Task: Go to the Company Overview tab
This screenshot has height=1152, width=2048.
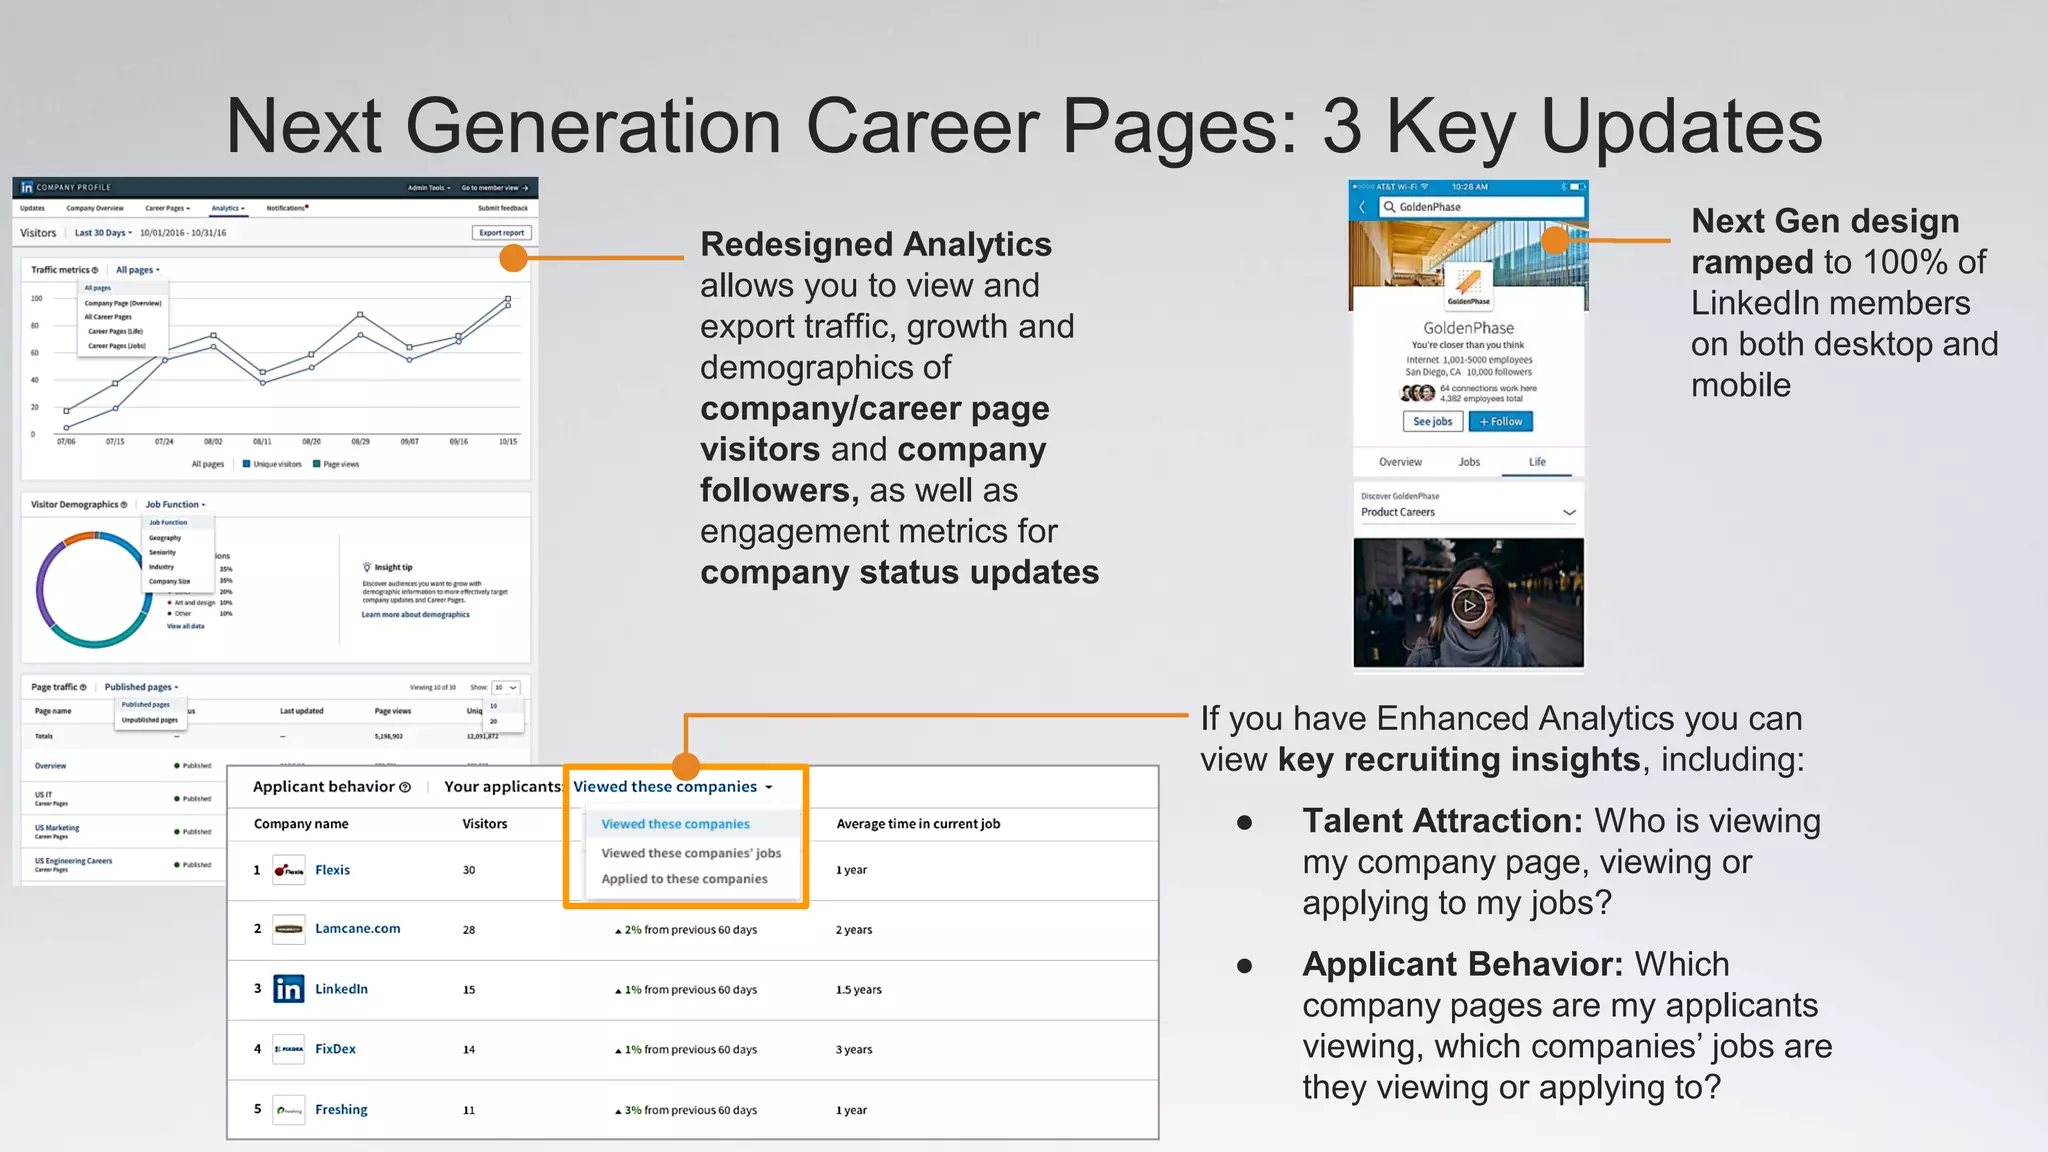Action: click(95, 208)
